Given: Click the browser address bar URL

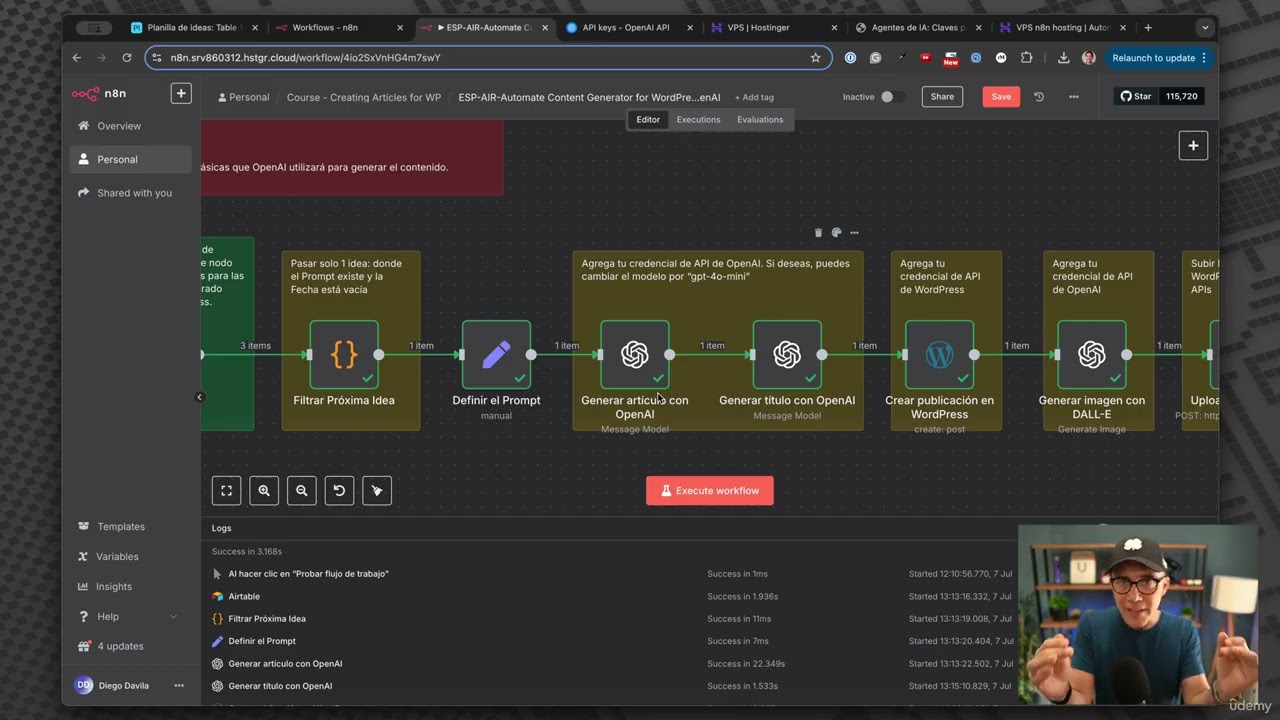Looking at the screenshot, I should pos(306,58).
